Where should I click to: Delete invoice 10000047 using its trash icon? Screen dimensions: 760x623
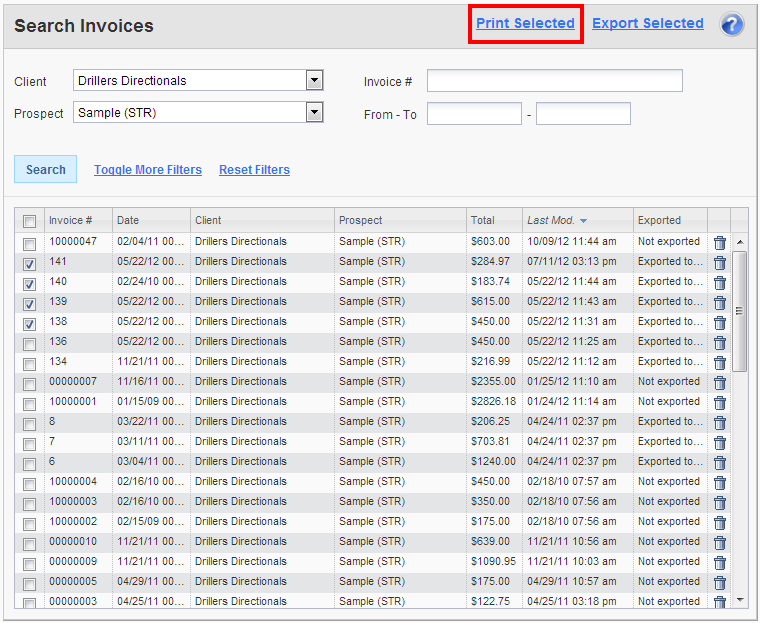[x=719, y=242]
